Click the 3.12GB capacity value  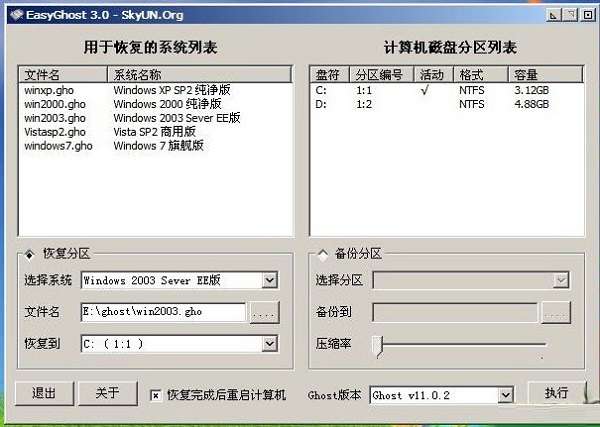(532, 90)
